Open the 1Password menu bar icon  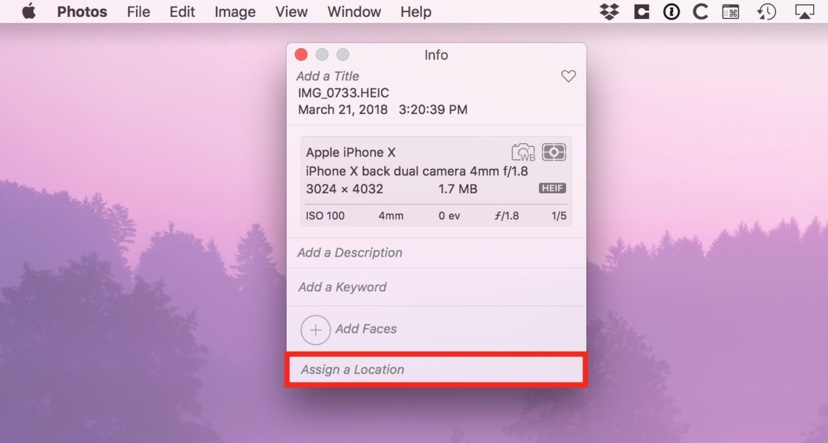coord(671,12)
